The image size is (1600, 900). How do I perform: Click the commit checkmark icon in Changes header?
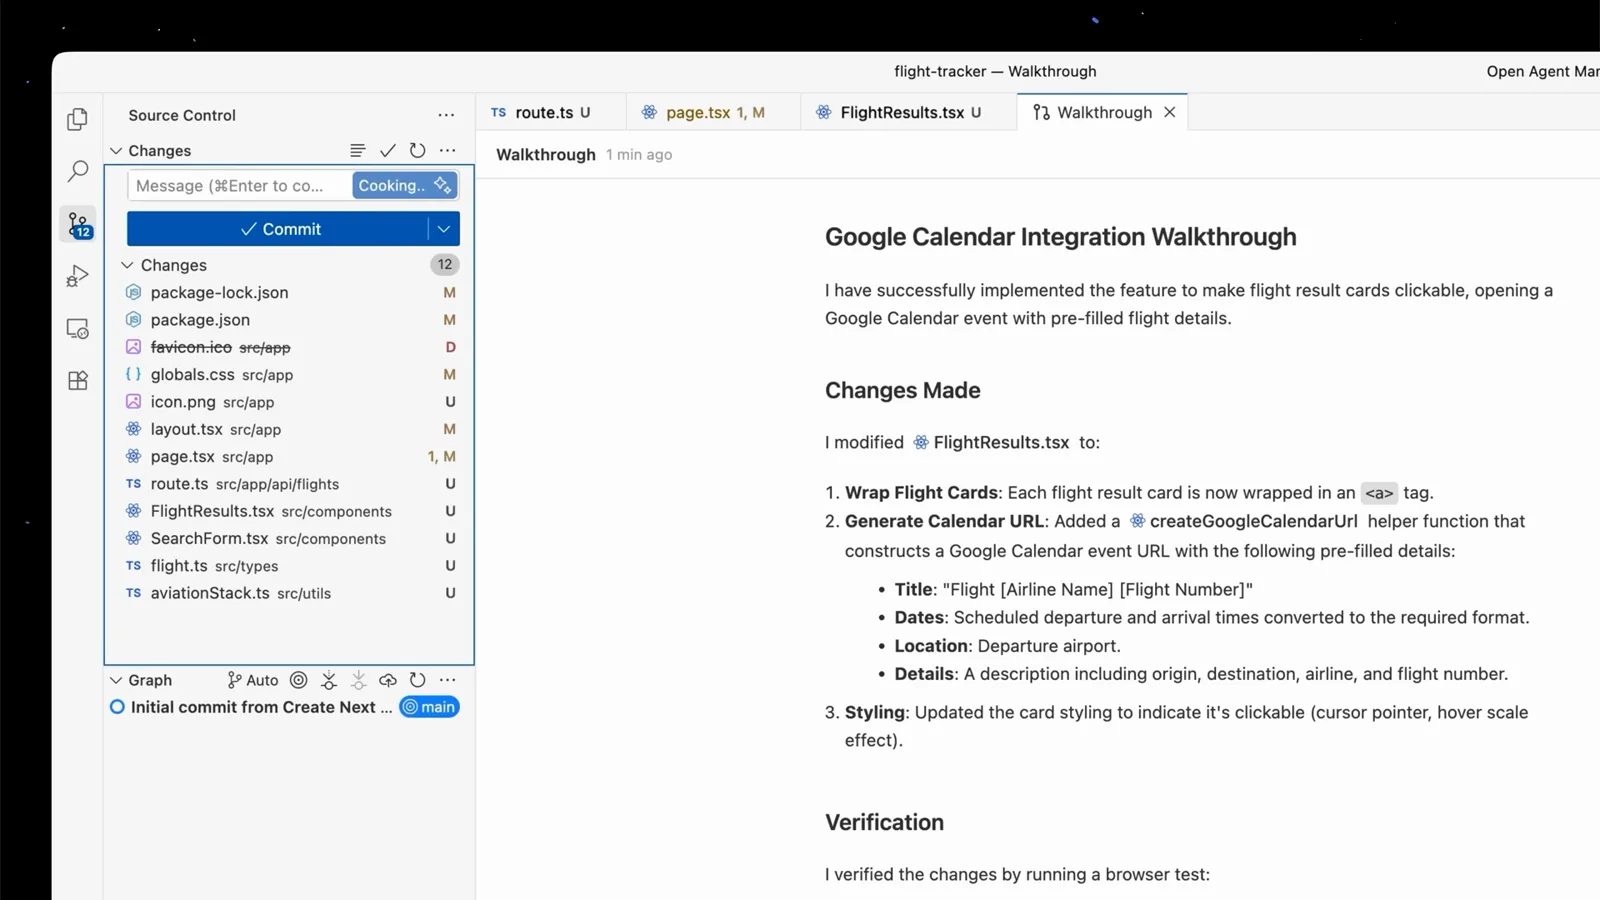click(x=388, y=150)
